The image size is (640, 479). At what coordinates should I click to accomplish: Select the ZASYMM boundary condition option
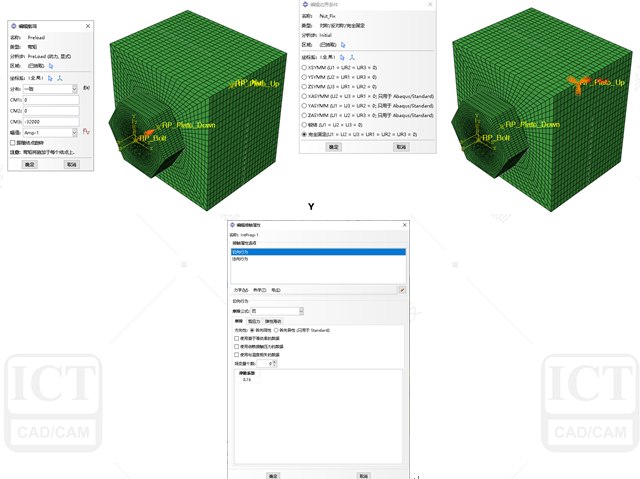click(304, 117)
